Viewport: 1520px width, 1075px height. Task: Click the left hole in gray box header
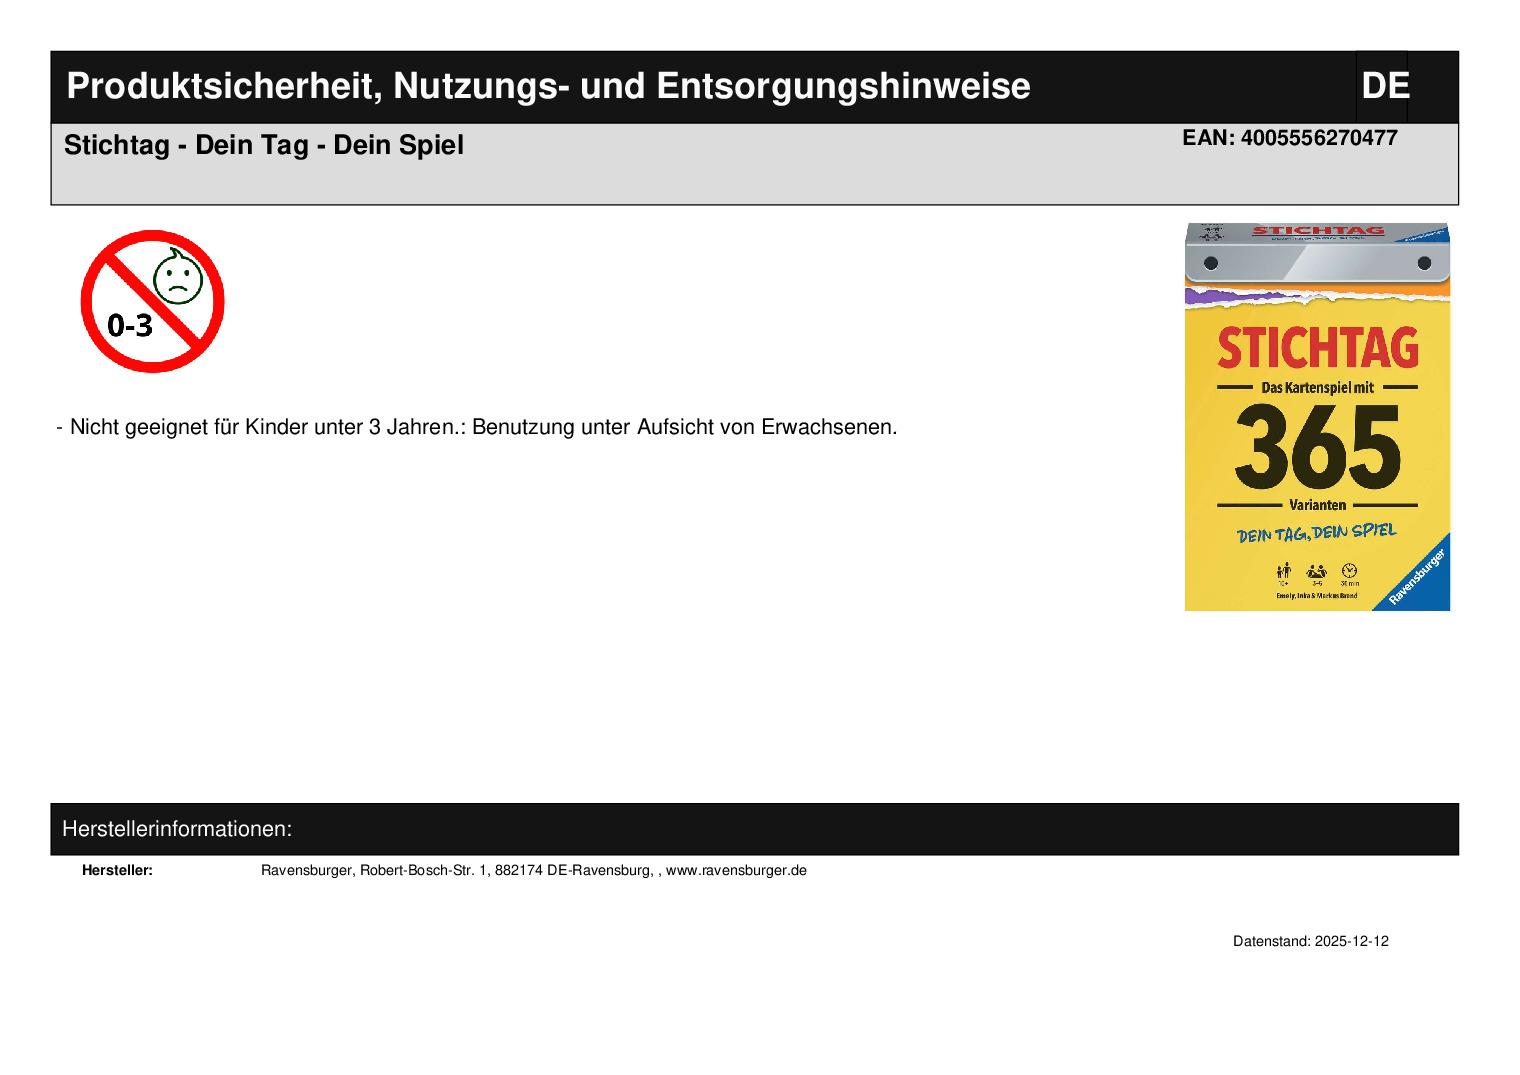click(x=1210, y=263)
